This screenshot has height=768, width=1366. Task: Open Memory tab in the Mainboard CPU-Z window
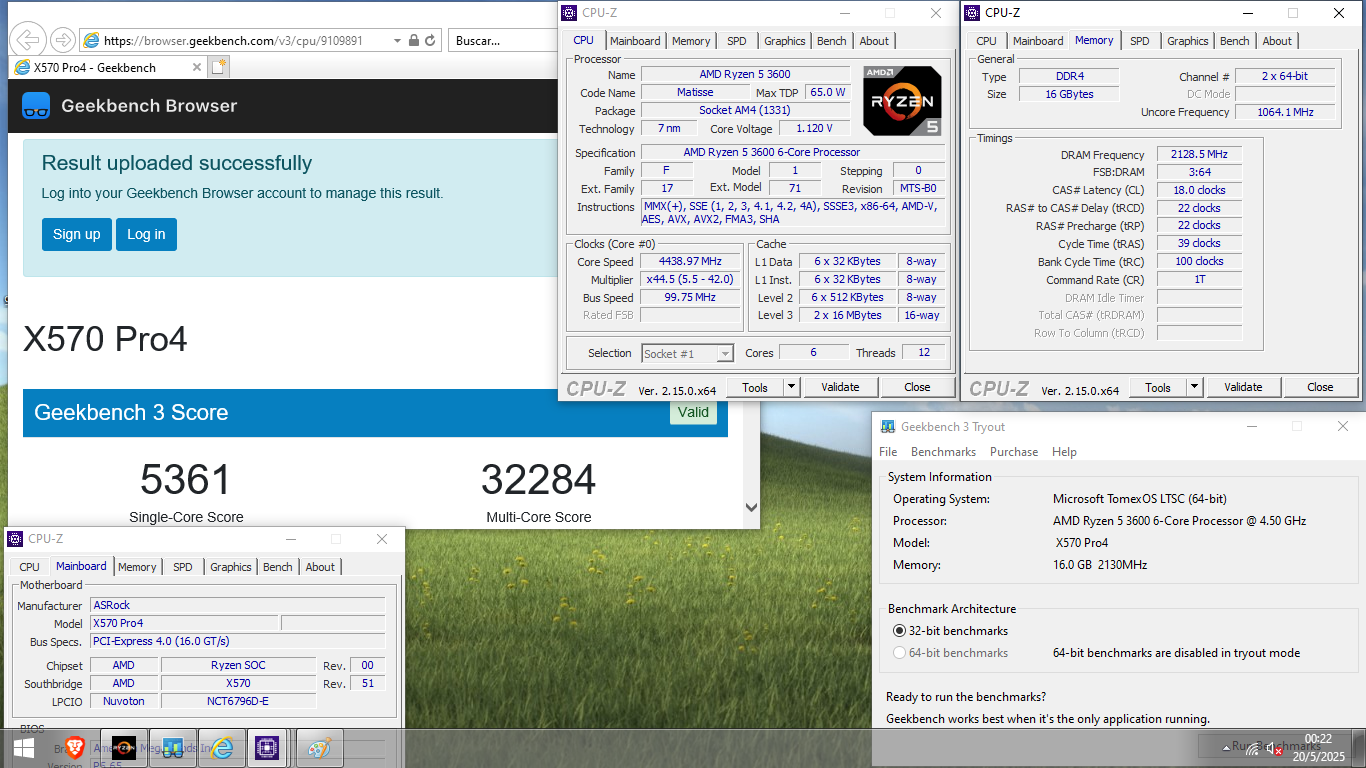137,567
